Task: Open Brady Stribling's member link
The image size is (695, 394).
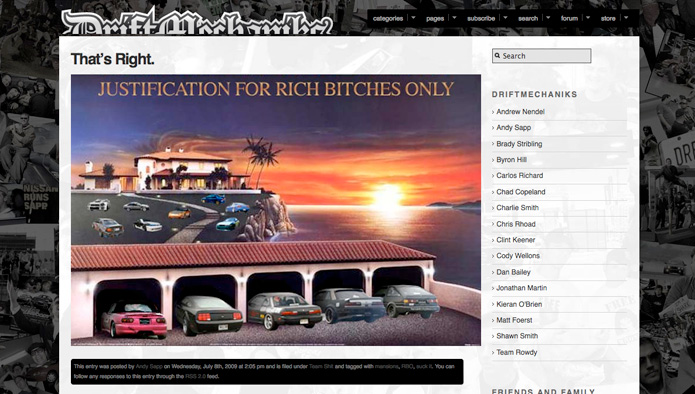Action: tap(519, 144)
